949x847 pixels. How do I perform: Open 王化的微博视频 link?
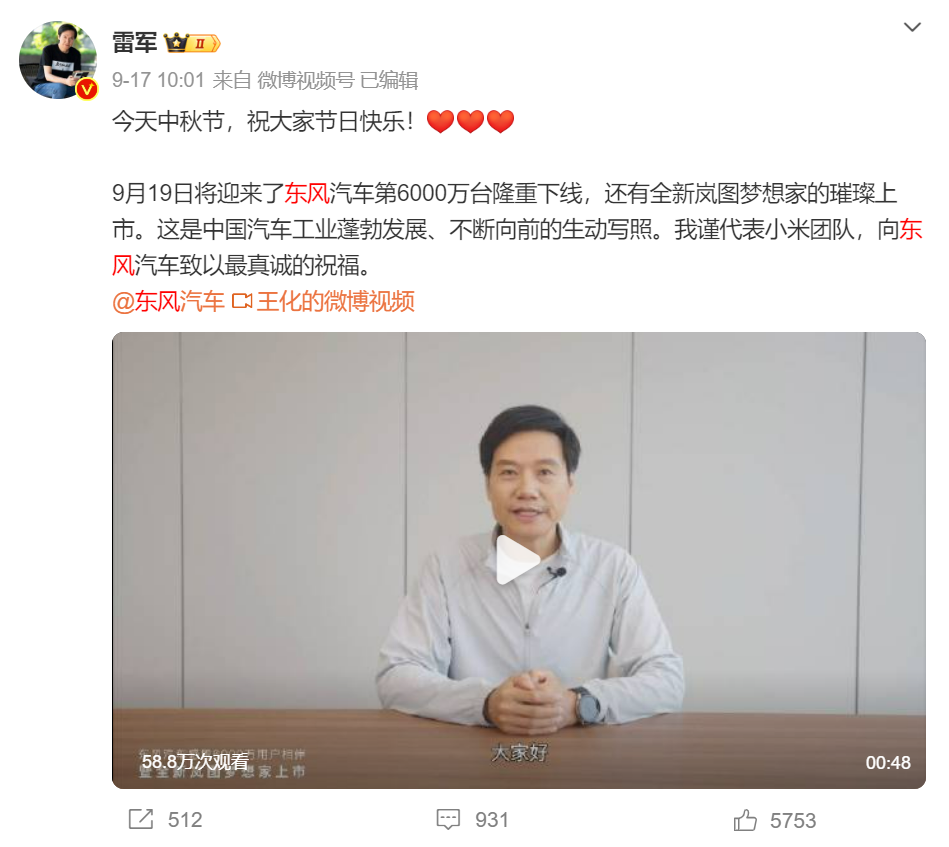click(335, 301)
